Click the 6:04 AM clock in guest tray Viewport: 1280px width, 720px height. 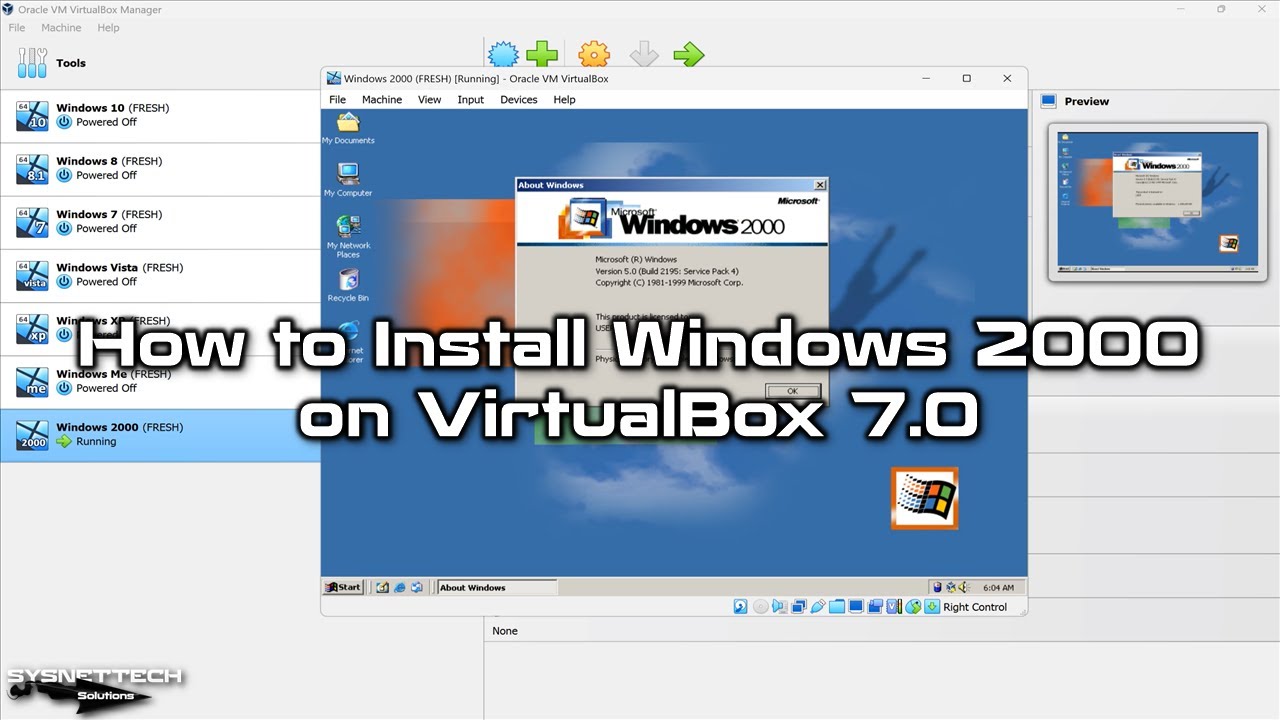[x=998, y=588]
